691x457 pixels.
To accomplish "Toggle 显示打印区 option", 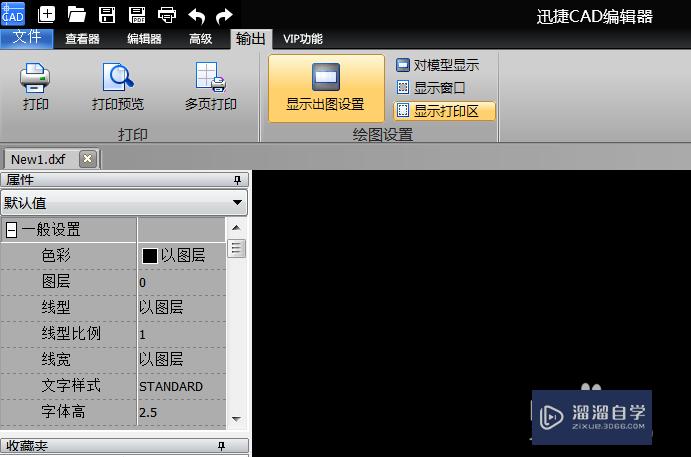I will click(444, 111).
